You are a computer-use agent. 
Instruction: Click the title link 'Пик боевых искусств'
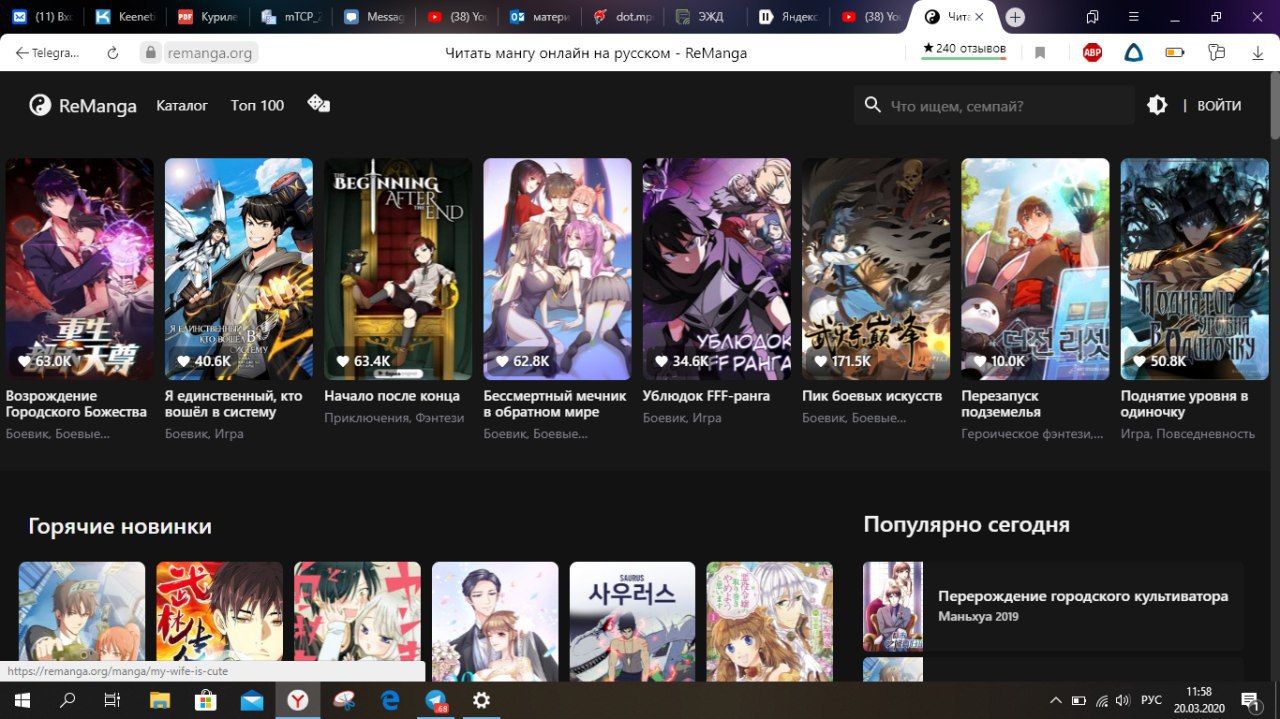click(x=872, y=396)
